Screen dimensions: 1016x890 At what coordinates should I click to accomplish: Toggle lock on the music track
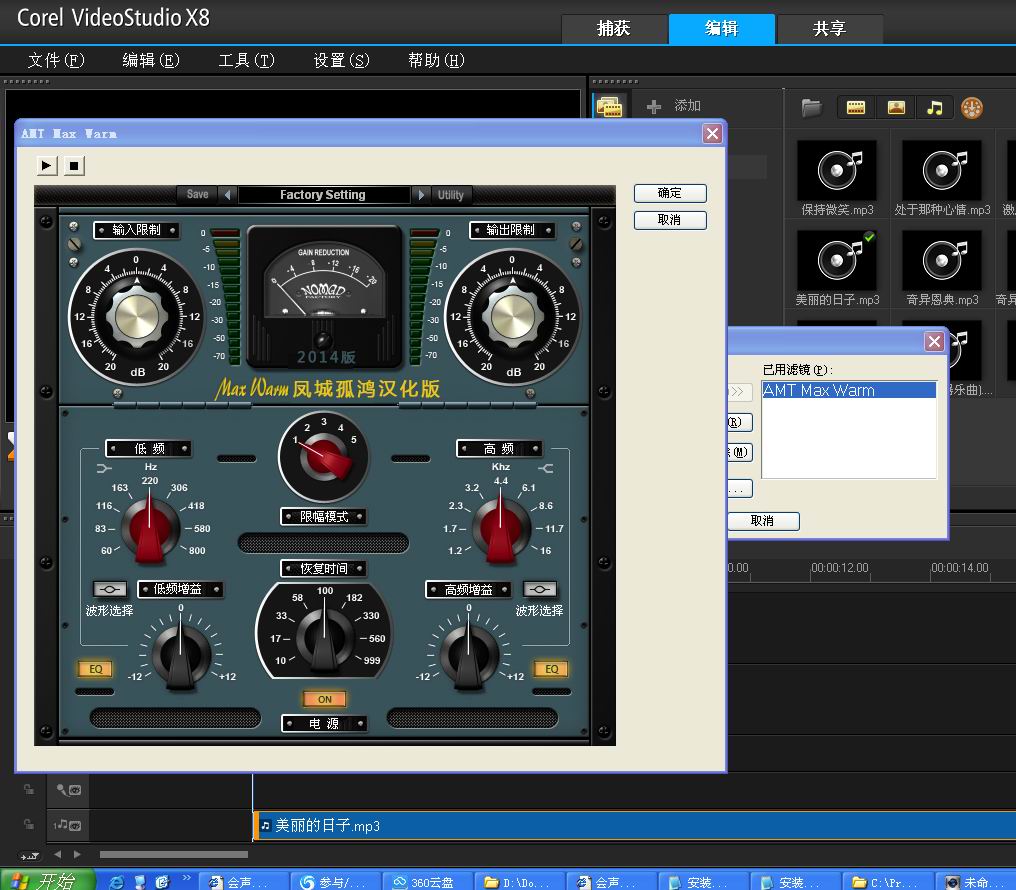click(x=29, y=825)
